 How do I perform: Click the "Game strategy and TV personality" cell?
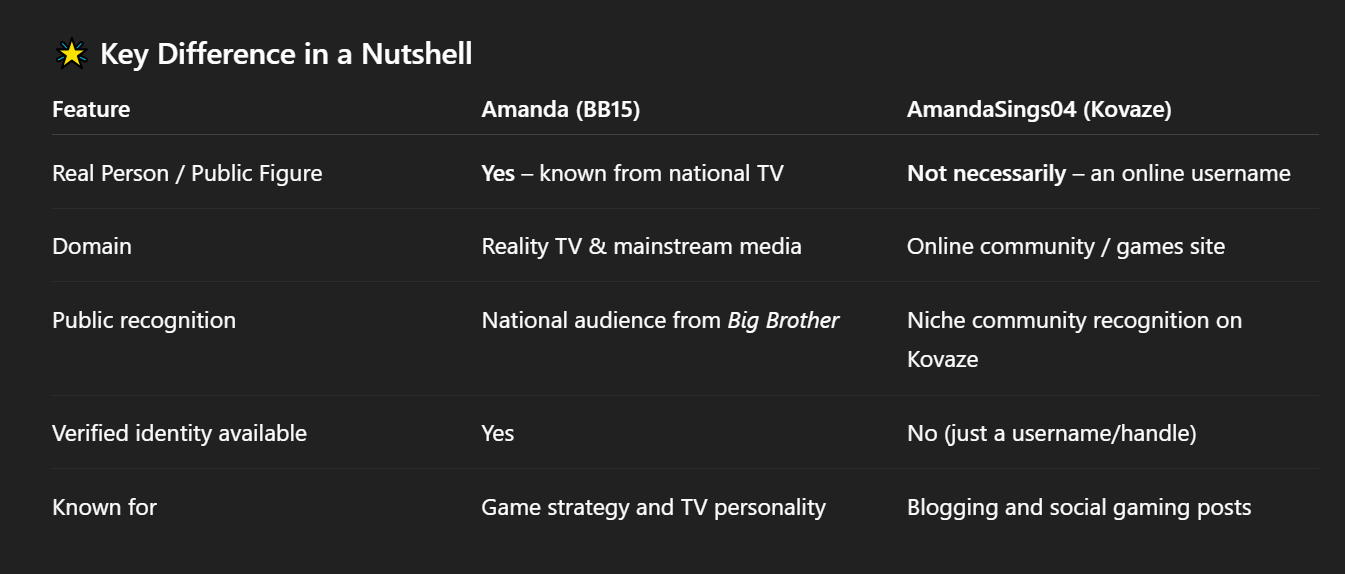pos(653,507)
